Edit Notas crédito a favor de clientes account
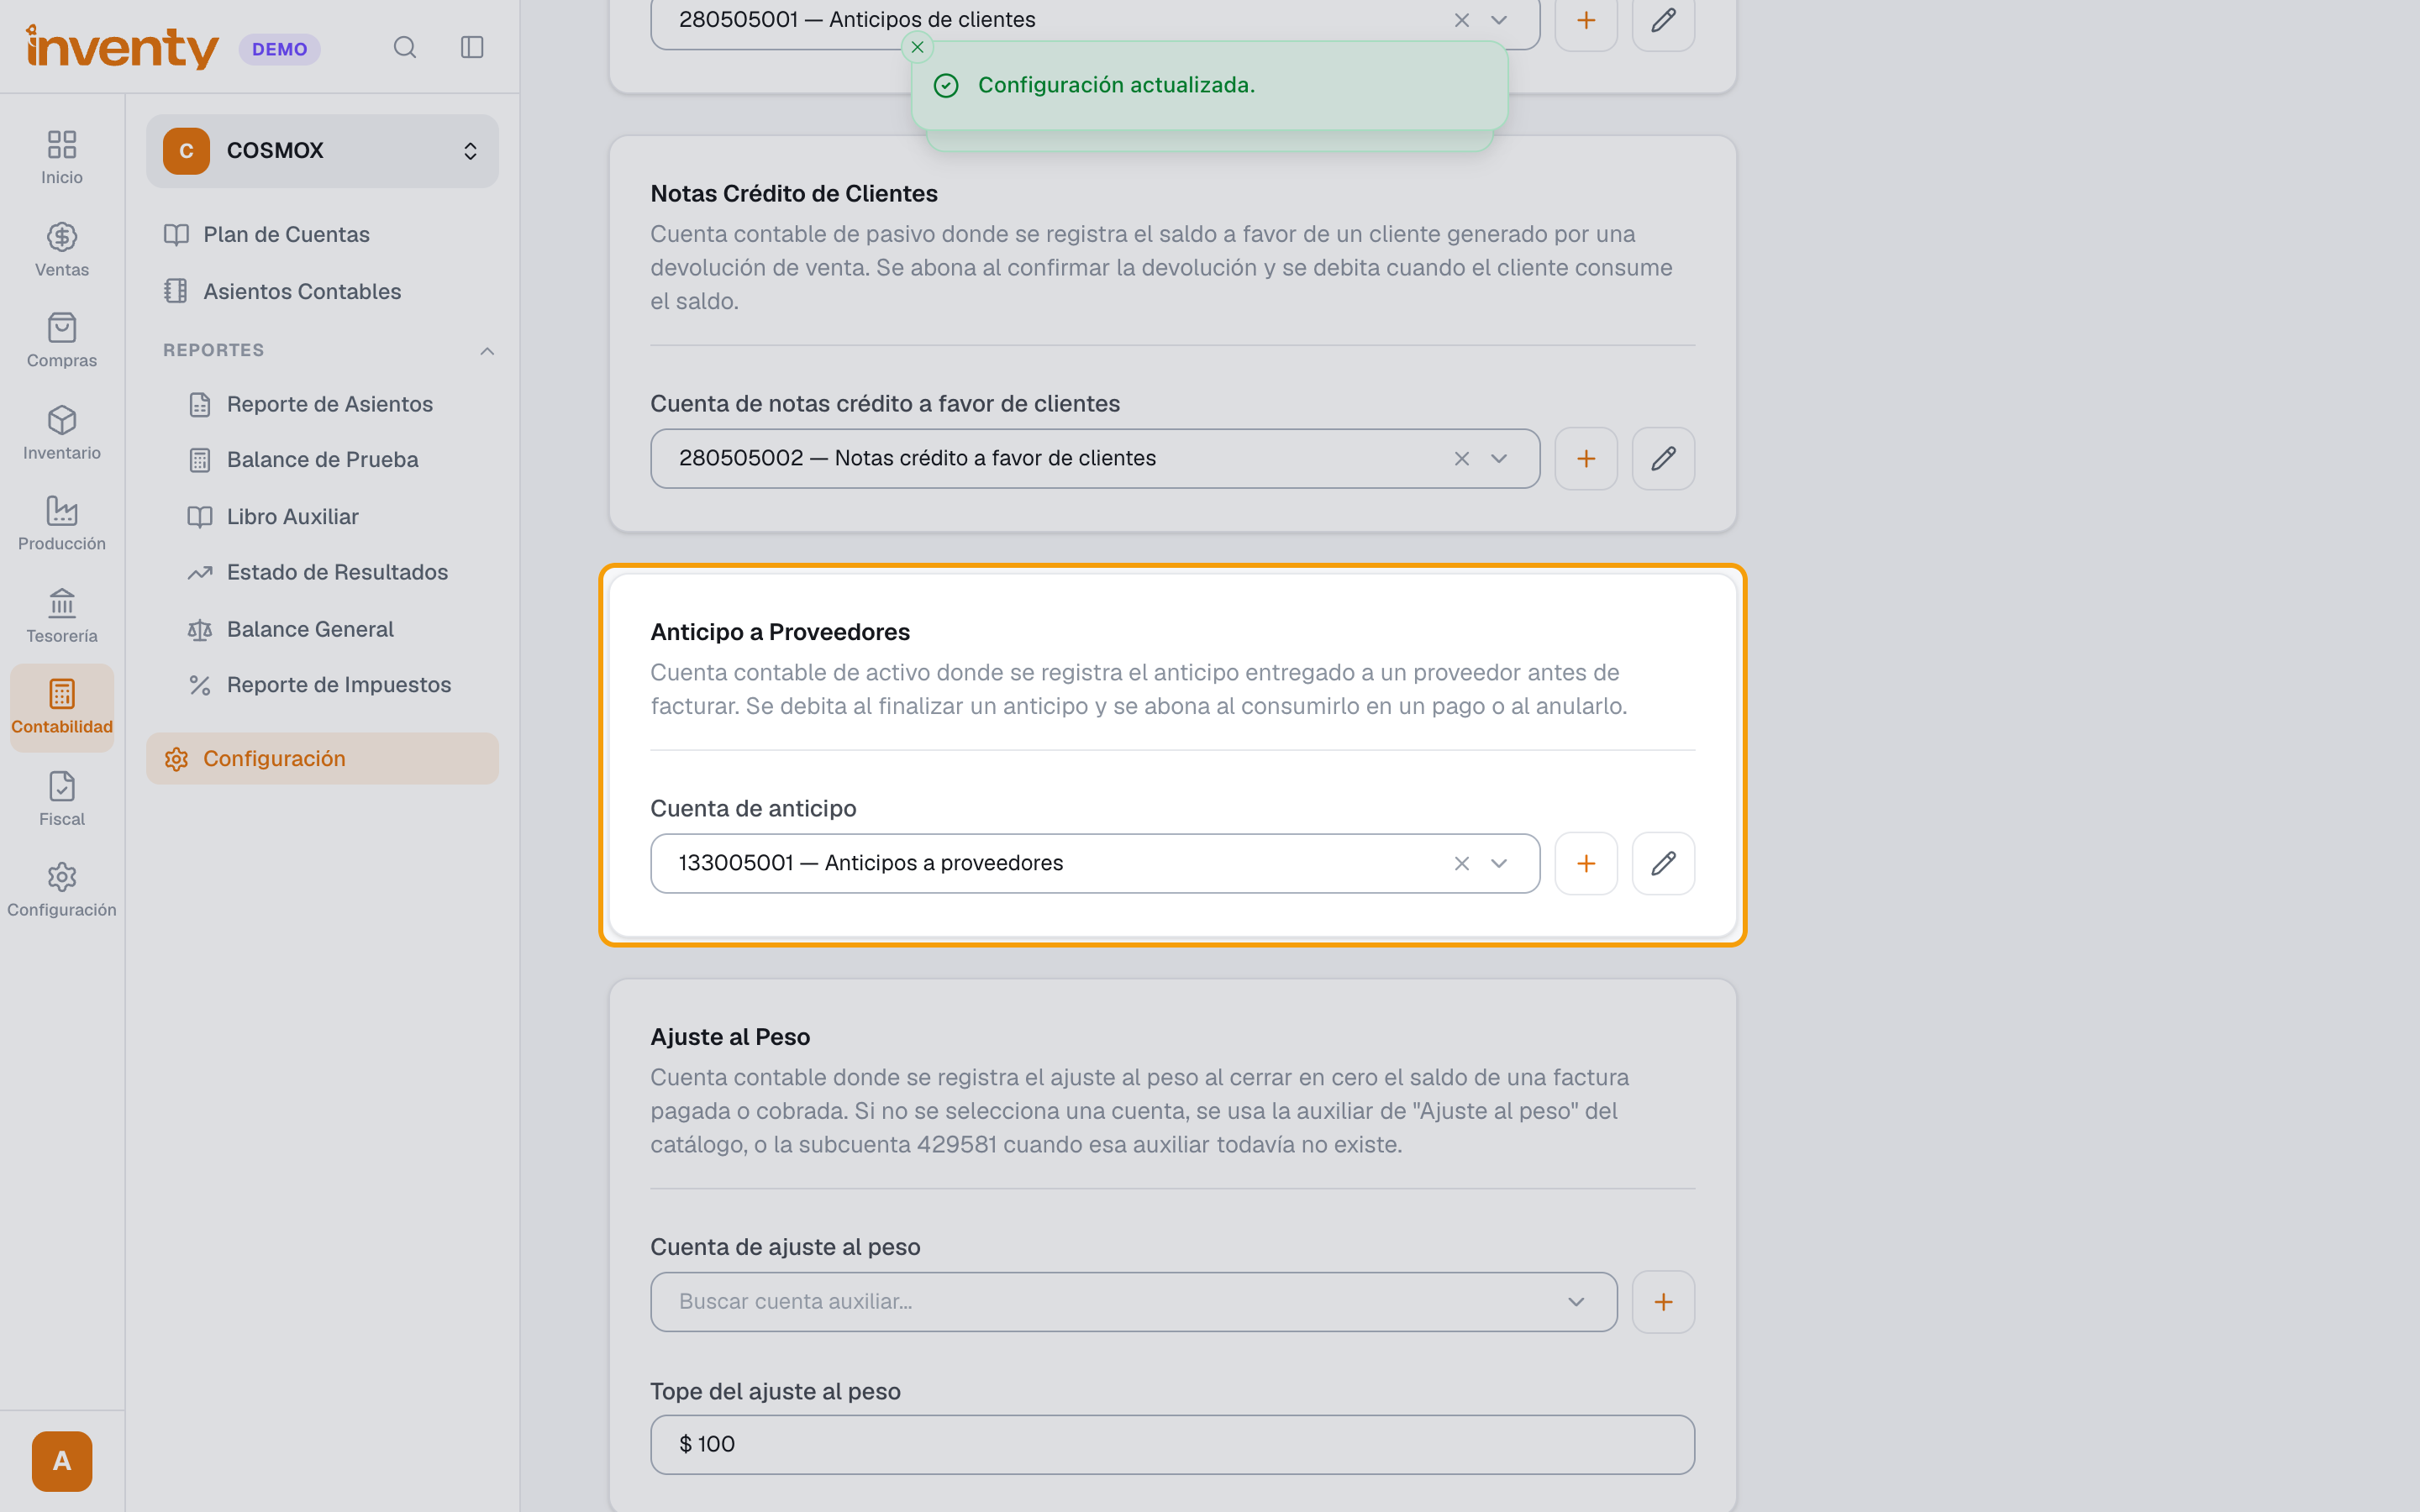The height and width of the screenshot is (1512, 2420). [x=1663, y=458]
